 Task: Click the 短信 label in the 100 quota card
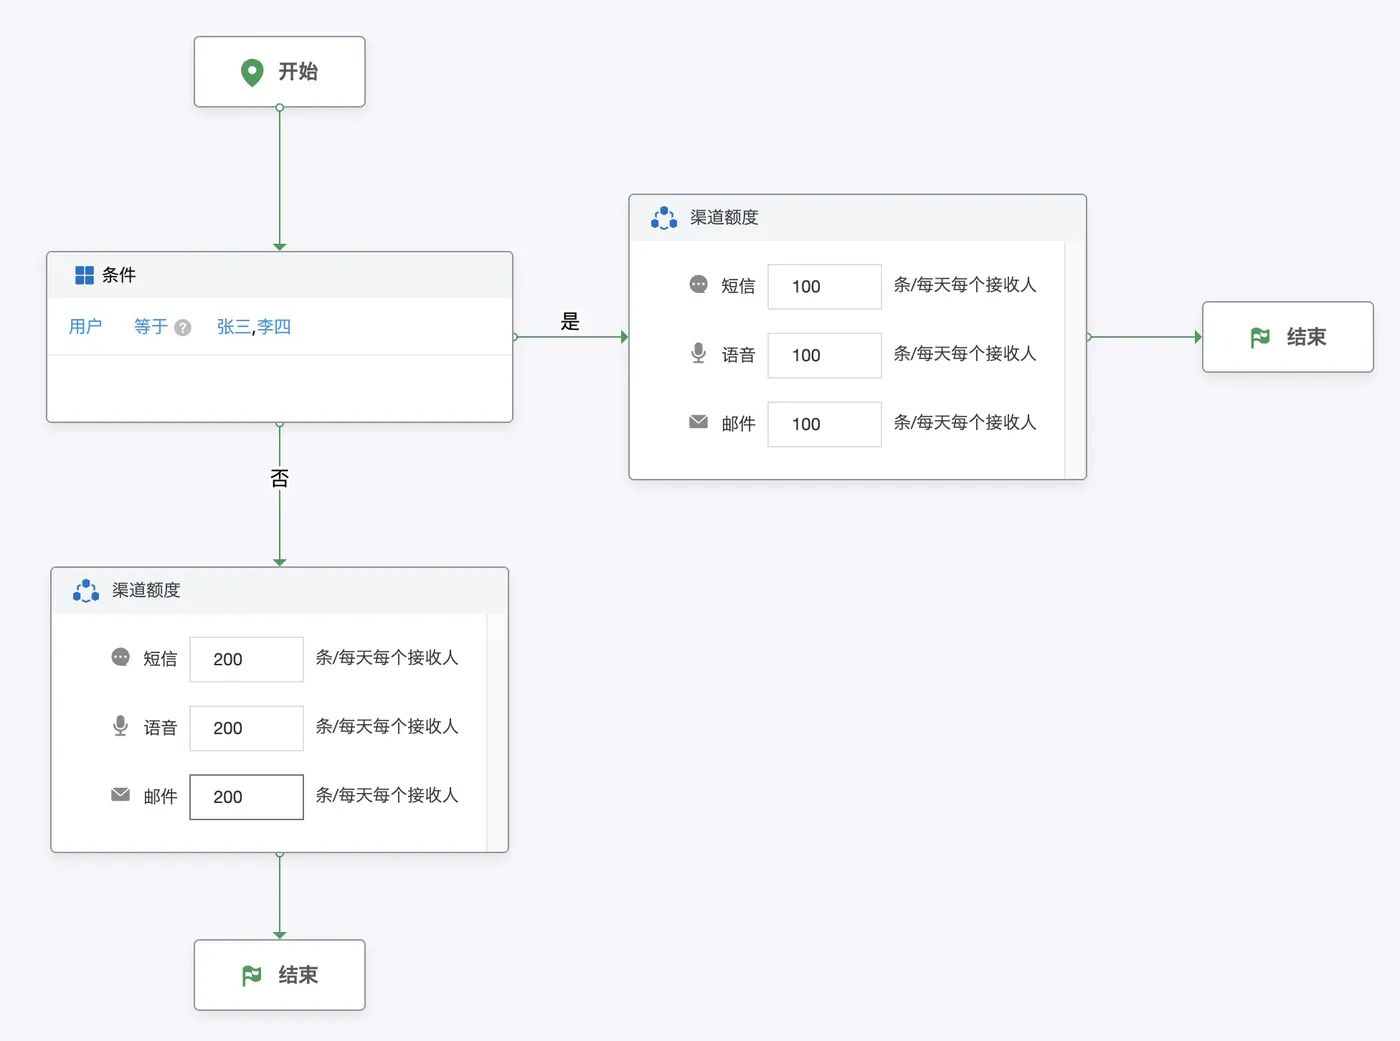tap(738, 287)
